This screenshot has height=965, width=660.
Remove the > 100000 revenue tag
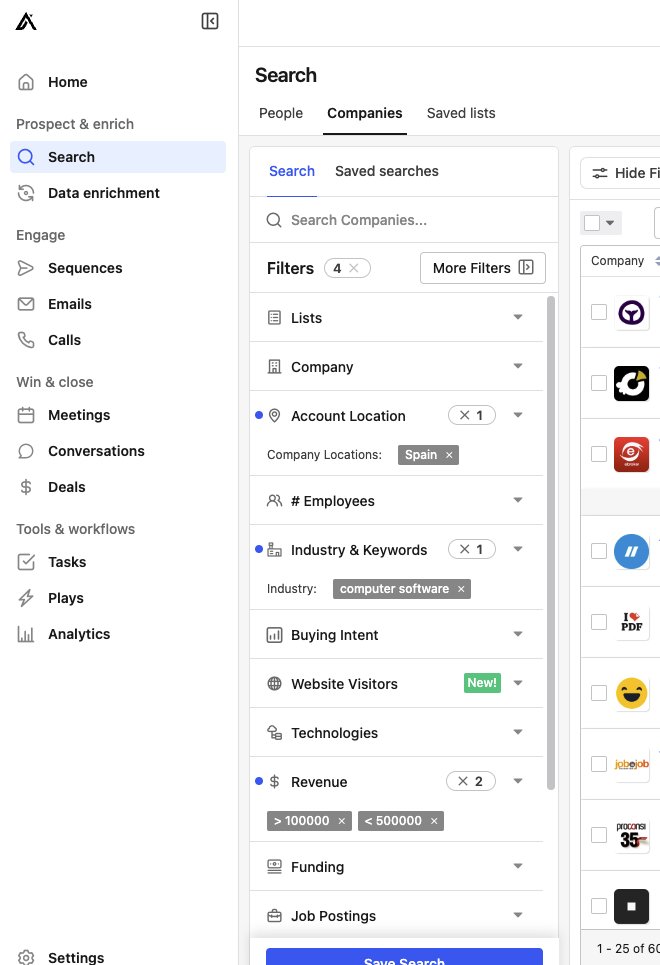pos(342,821)
